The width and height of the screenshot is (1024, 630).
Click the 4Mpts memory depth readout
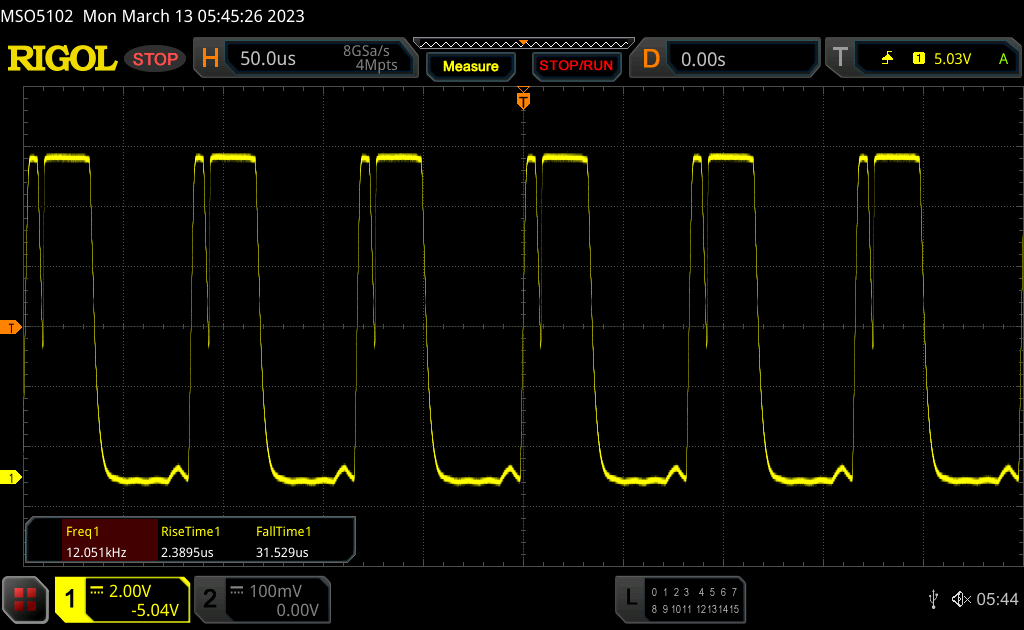point(376,65)
